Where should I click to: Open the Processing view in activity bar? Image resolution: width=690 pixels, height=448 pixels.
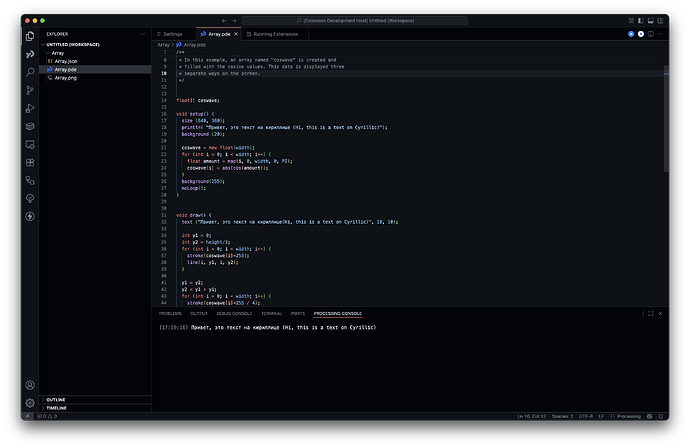[31, 53]
